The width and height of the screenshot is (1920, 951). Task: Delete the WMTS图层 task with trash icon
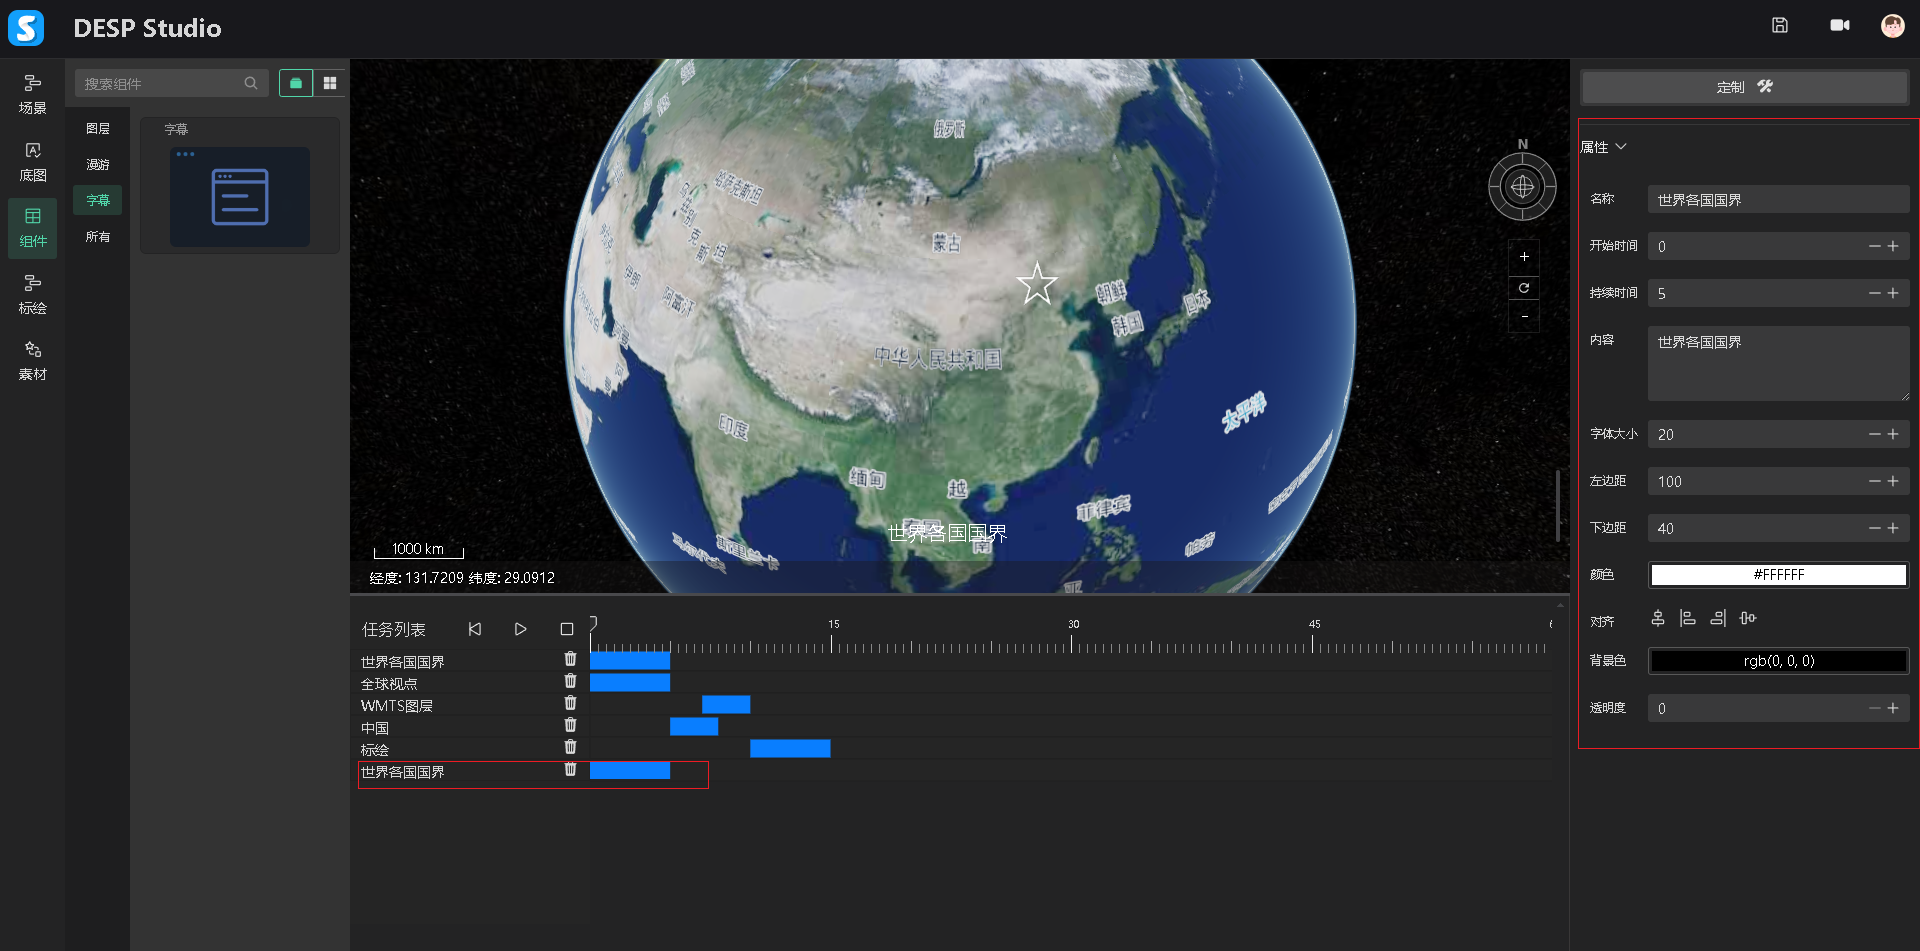pyautogui.click(x=570, y=704)
